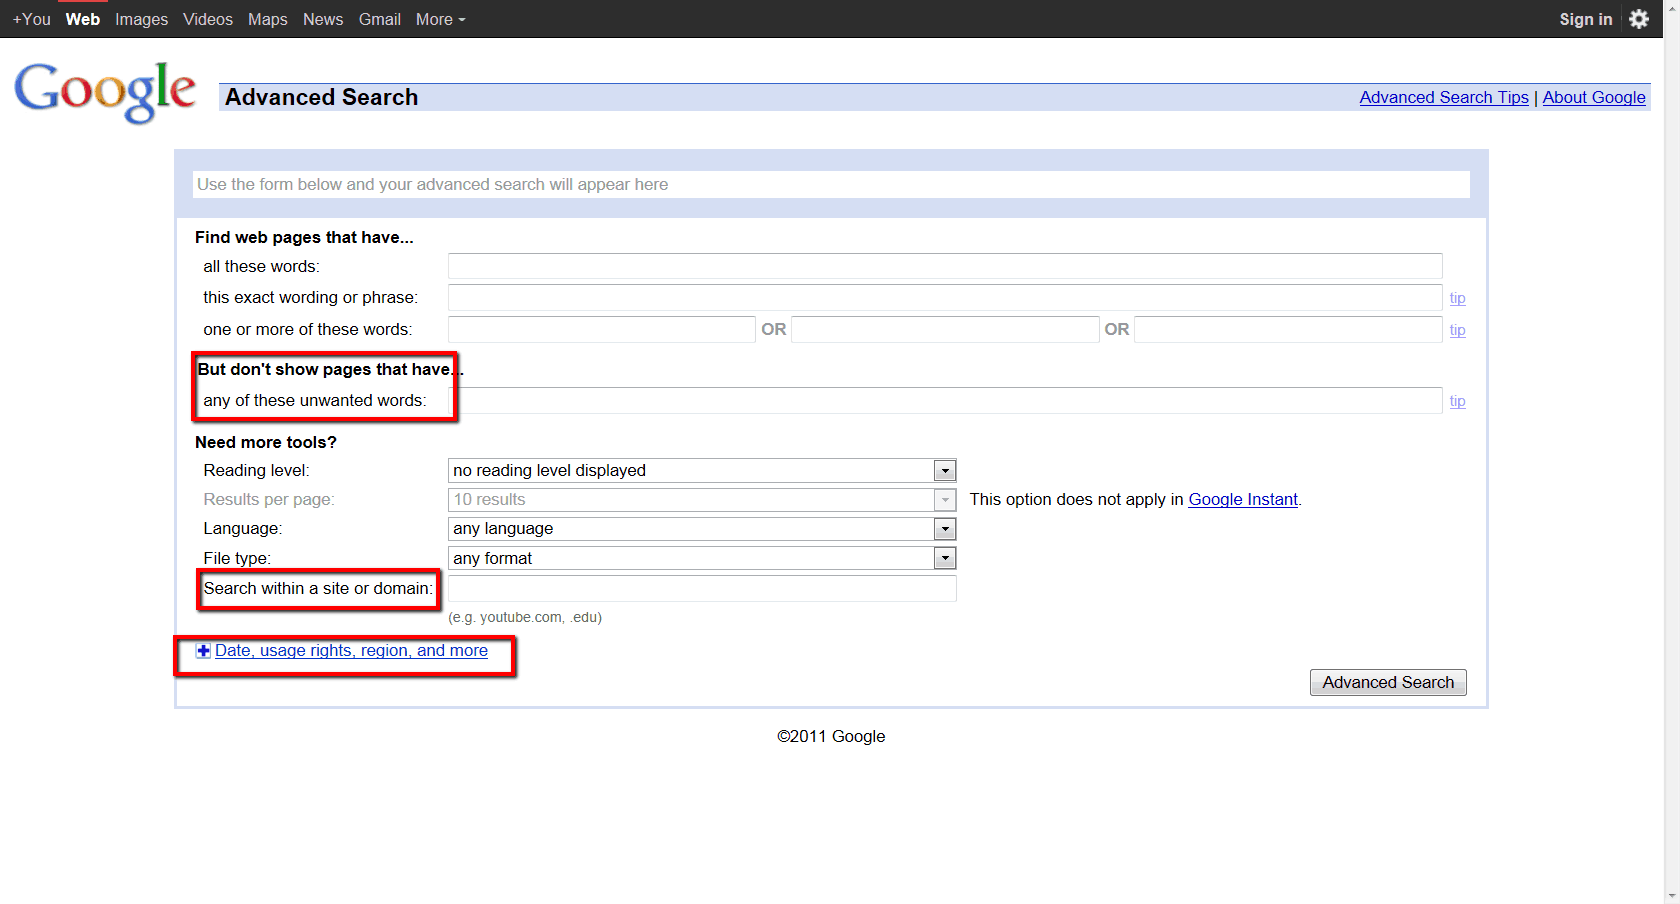Click the Advanced Search button
The image size is (1680, 904).
(x=1387, y=683)
